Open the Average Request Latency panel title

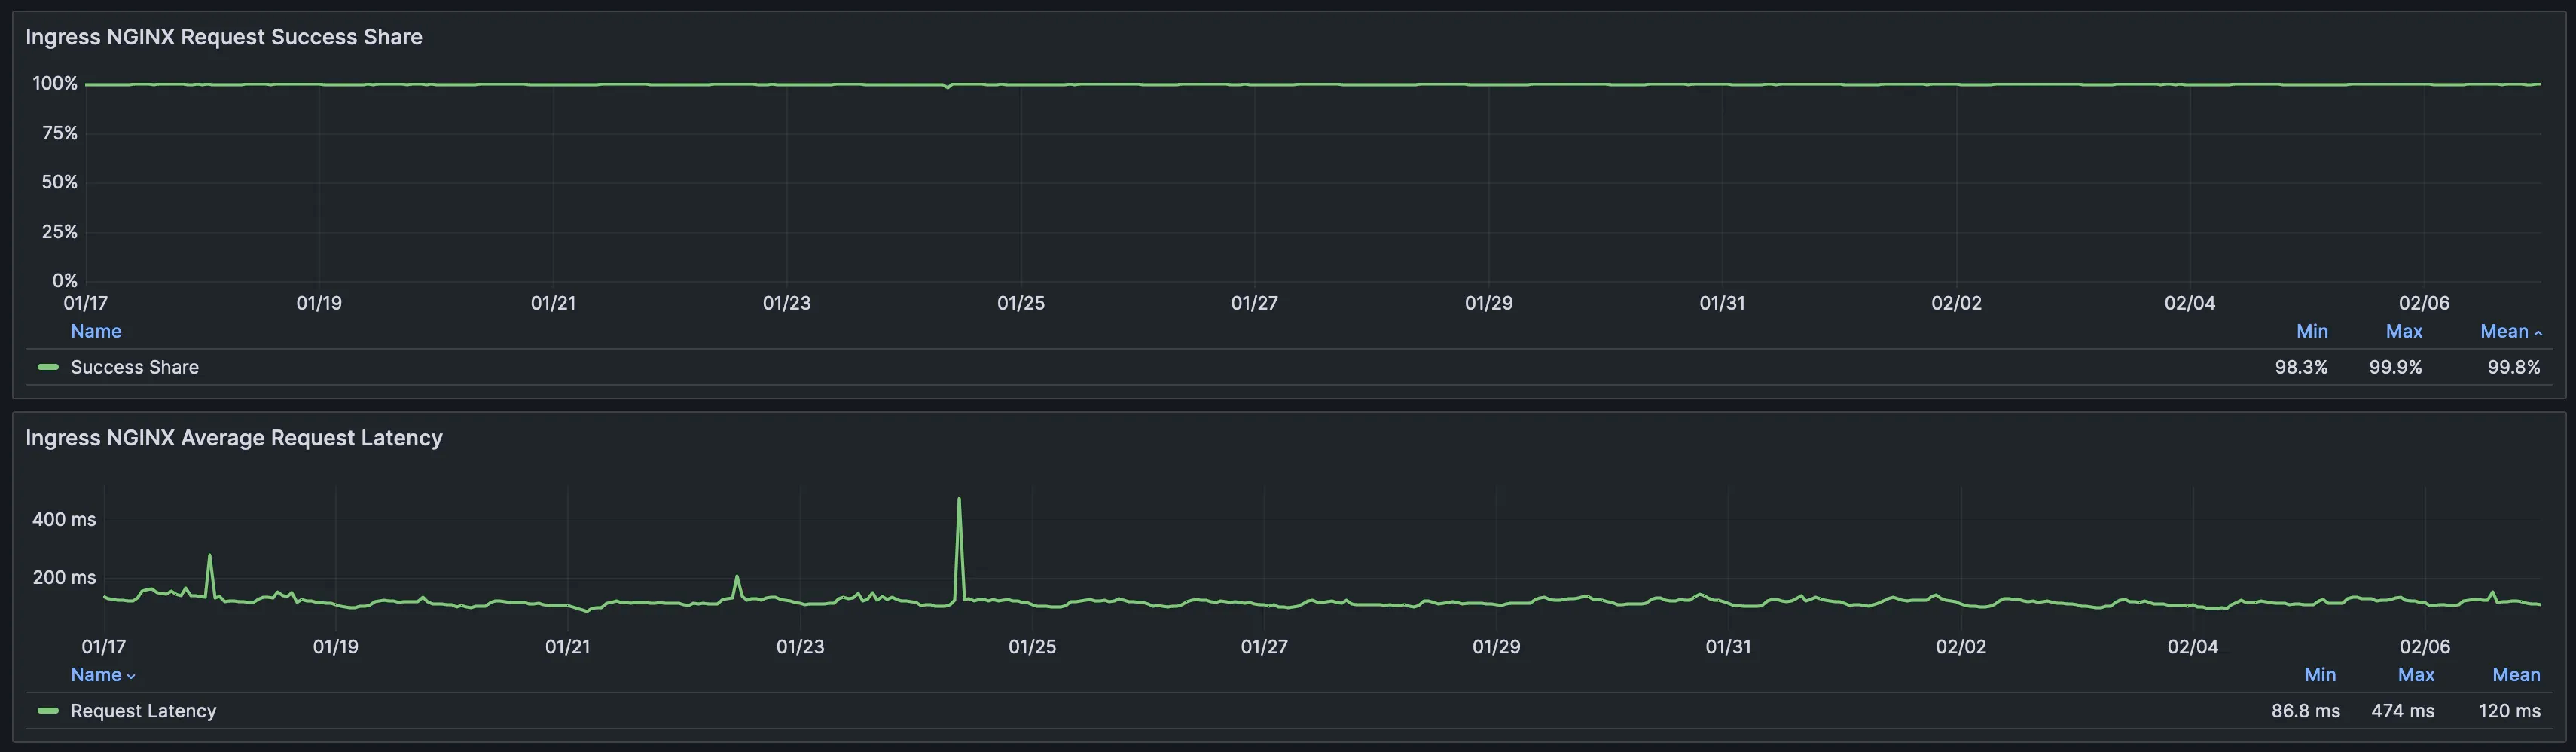234,438
